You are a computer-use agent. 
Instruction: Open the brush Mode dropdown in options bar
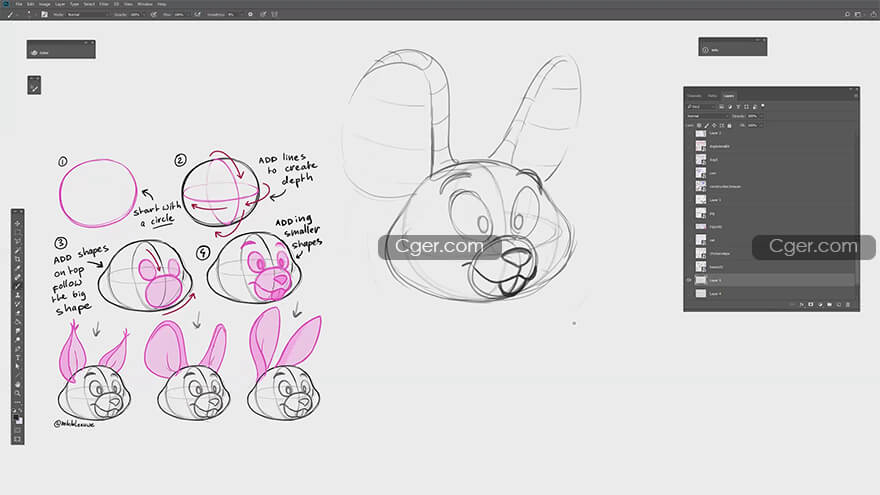tap(88, 15)
